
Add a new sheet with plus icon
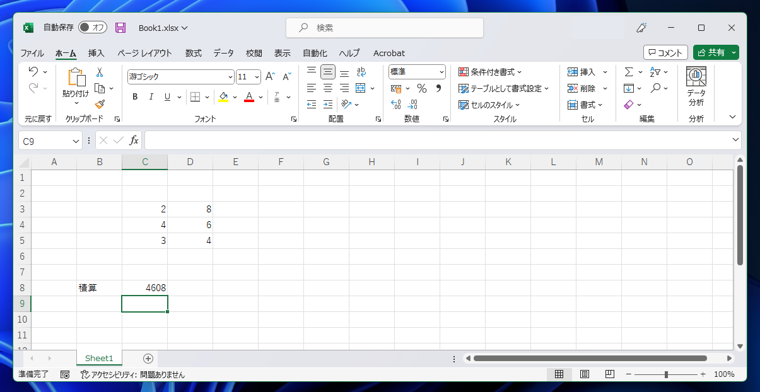click(x=148, y=359)
